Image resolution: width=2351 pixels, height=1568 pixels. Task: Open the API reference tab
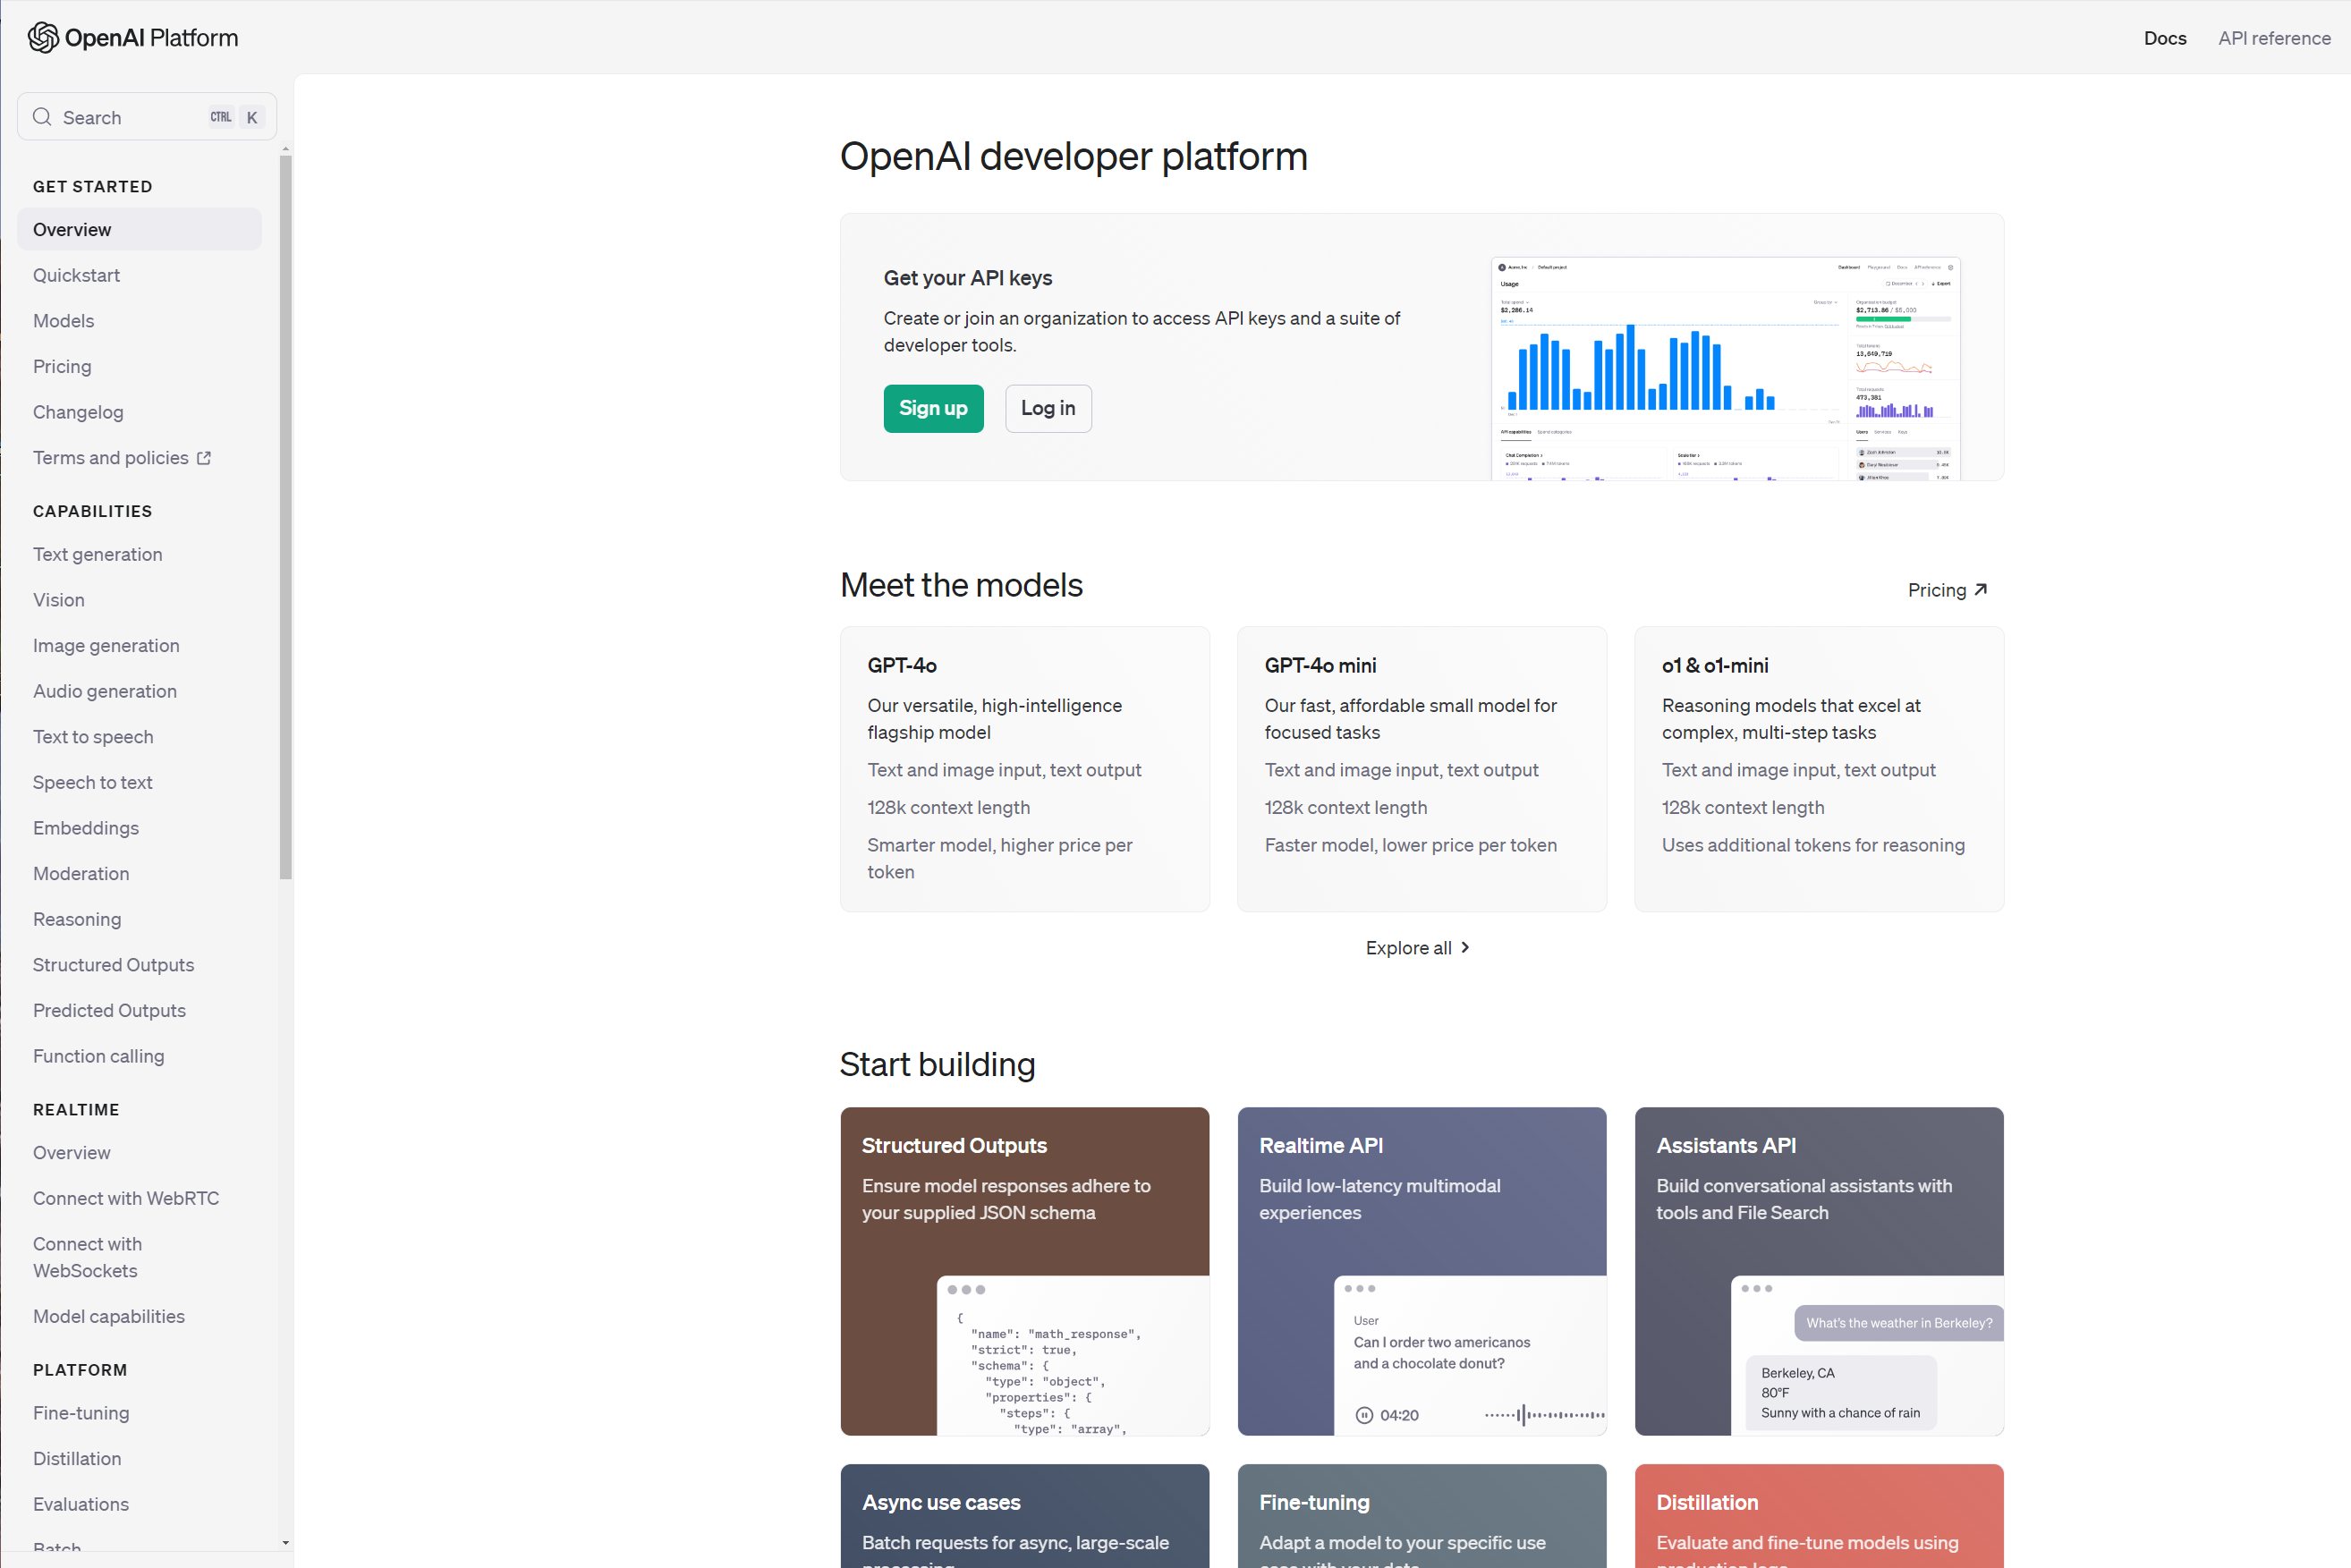click(x=2274, y=38)
